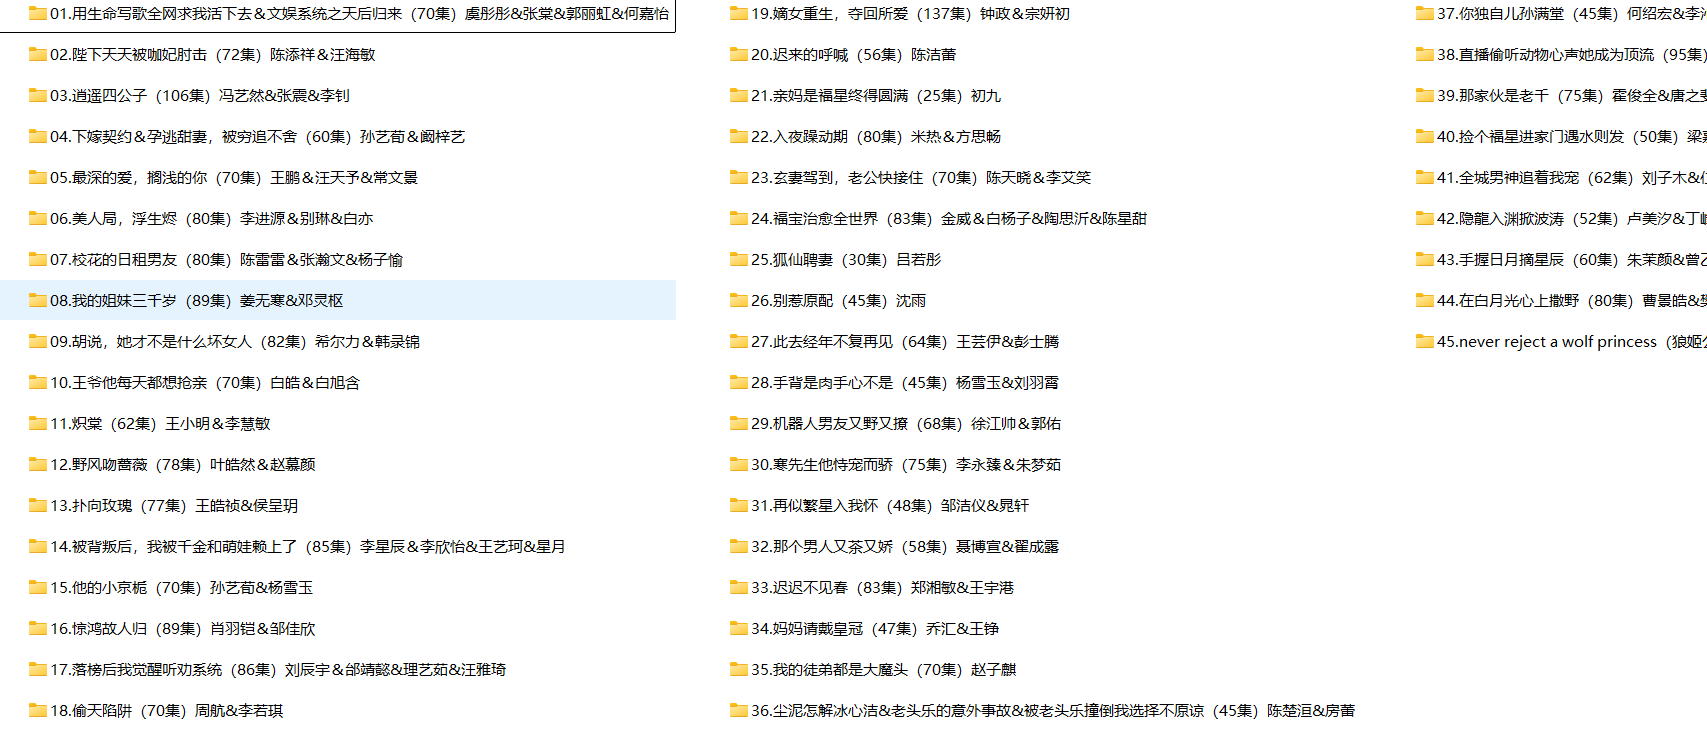Select the folder name 20.迟来的呼喊

(800, 54)
